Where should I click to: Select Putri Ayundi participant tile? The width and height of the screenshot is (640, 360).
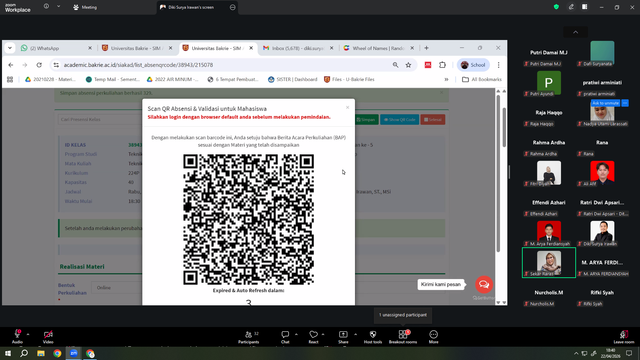549,83
